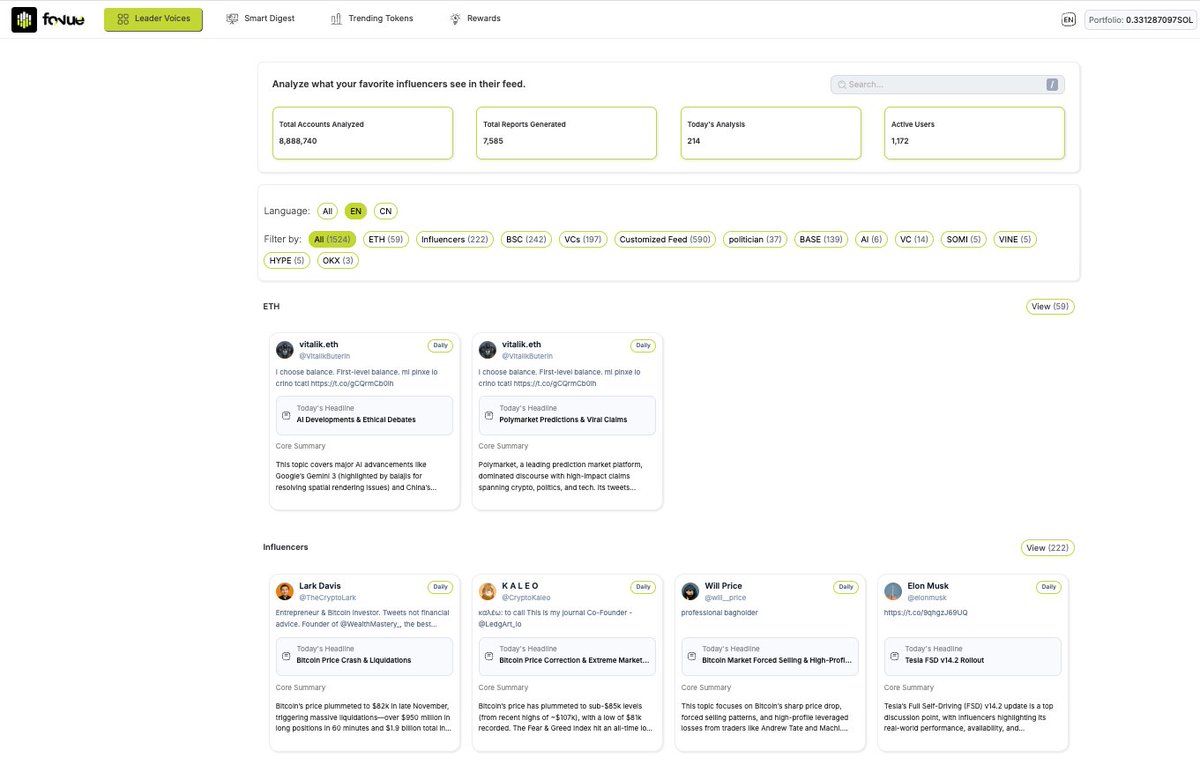Filter by BASE (139)
The image size is (1200, 765).
coord(821,240)
